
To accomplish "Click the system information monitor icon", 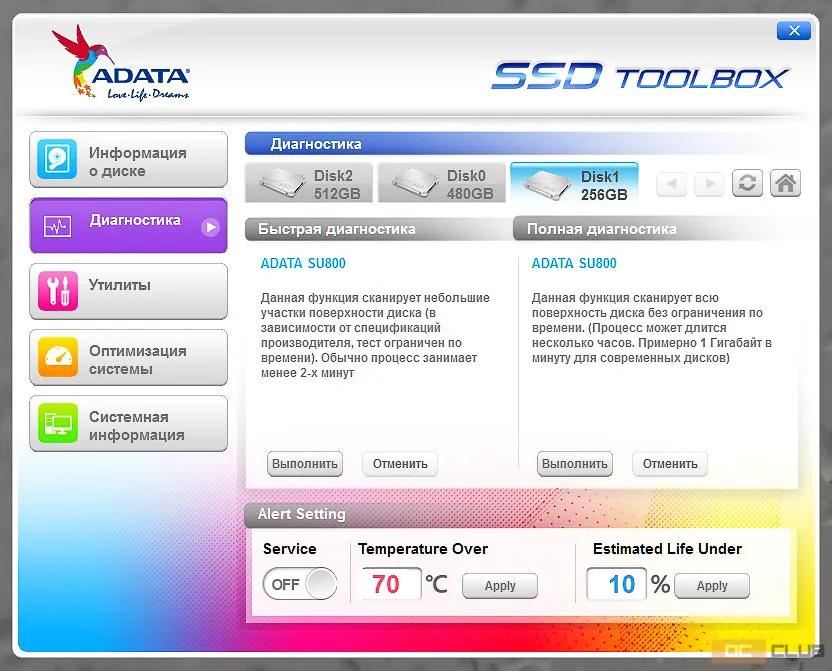I will coord(58,423).
